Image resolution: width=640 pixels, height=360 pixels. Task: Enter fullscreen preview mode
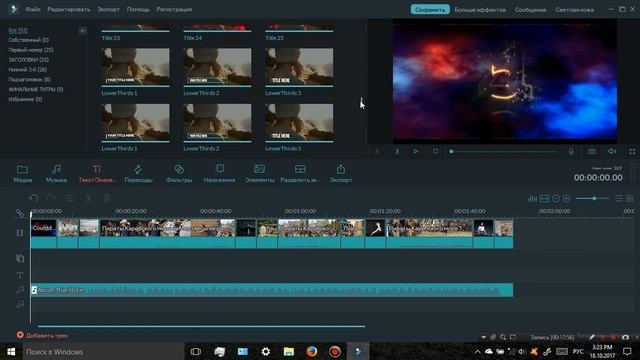click(x=632, y=151)
